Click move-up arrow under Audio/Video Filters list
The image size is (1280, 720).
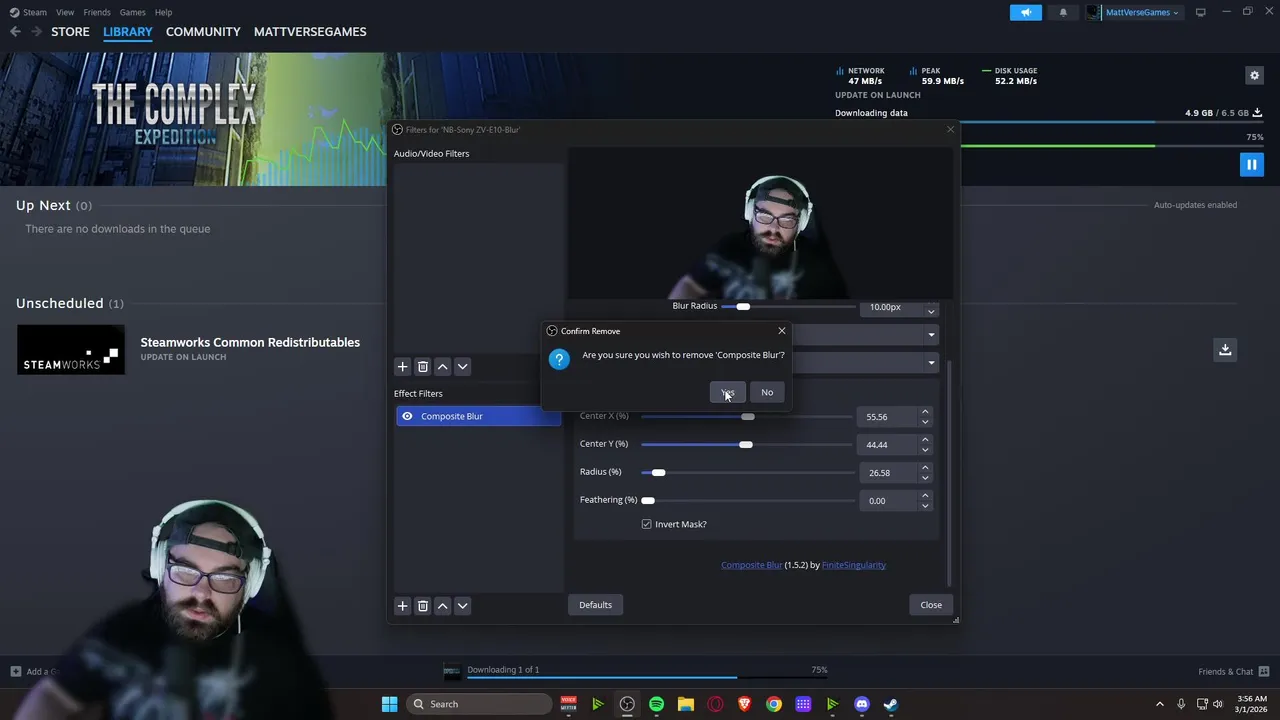pos(442,367)
